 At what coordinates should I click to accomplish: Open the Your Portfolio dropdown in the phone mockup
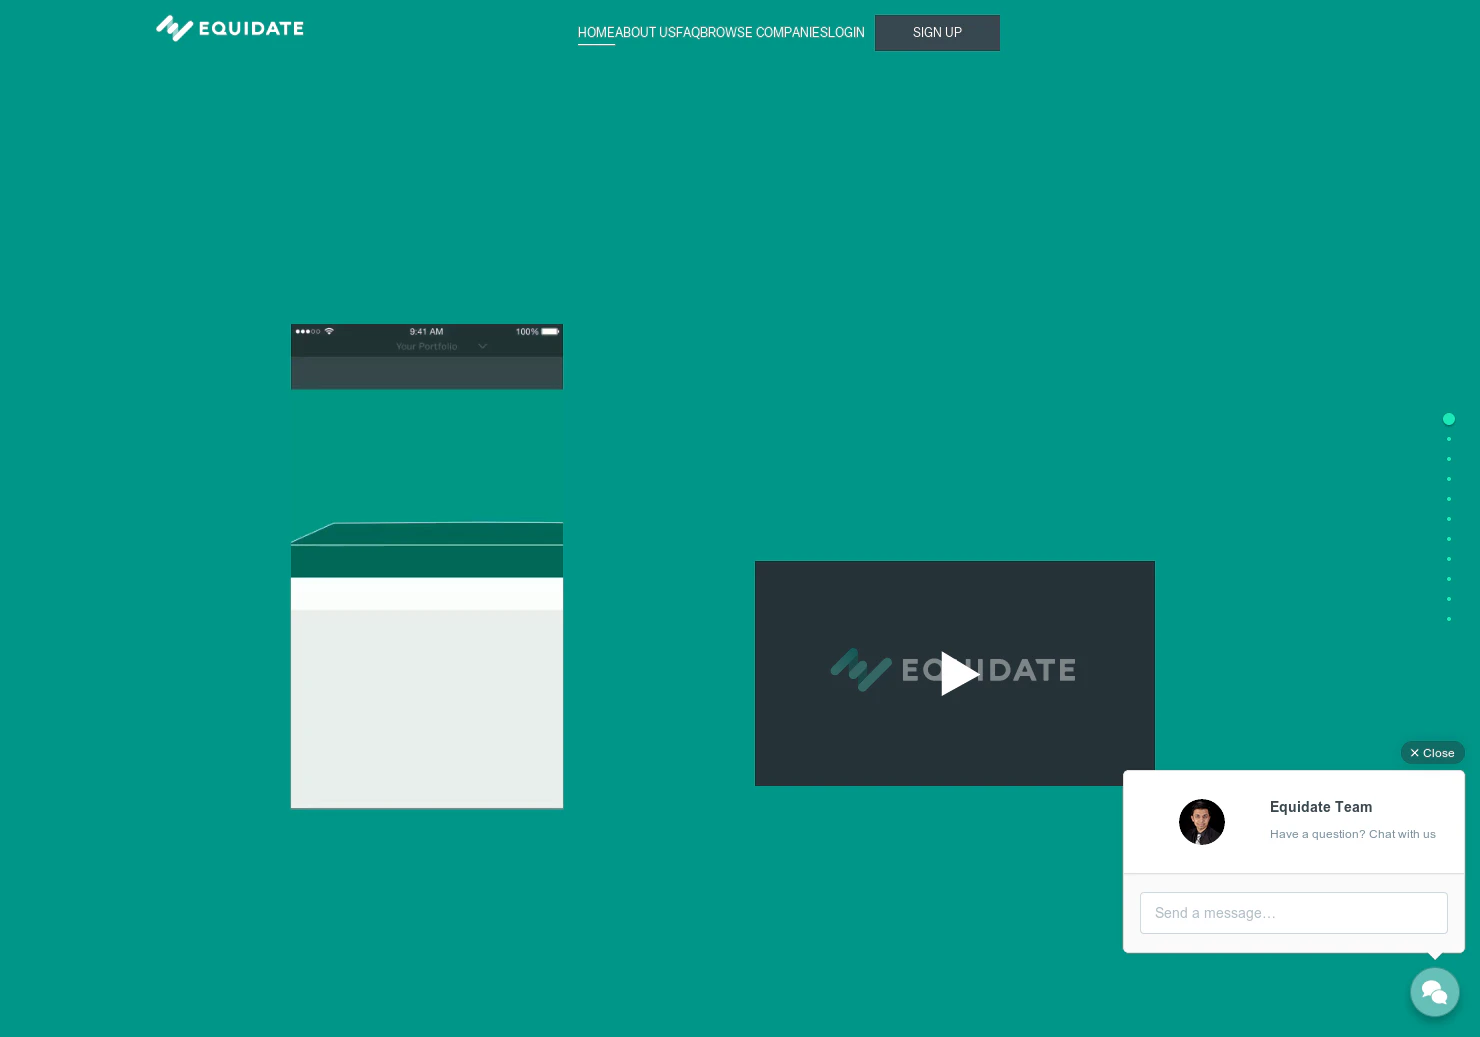click(427, 345)
